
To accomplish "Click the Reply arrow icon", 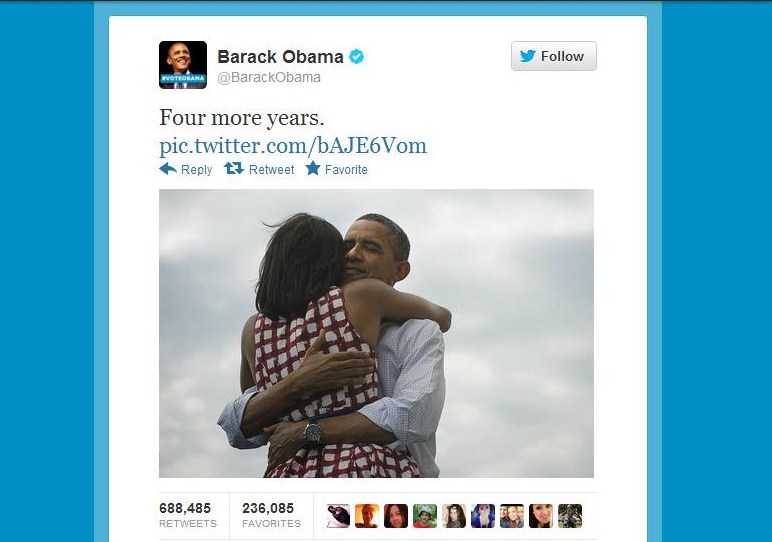I will tap(168, 169).
